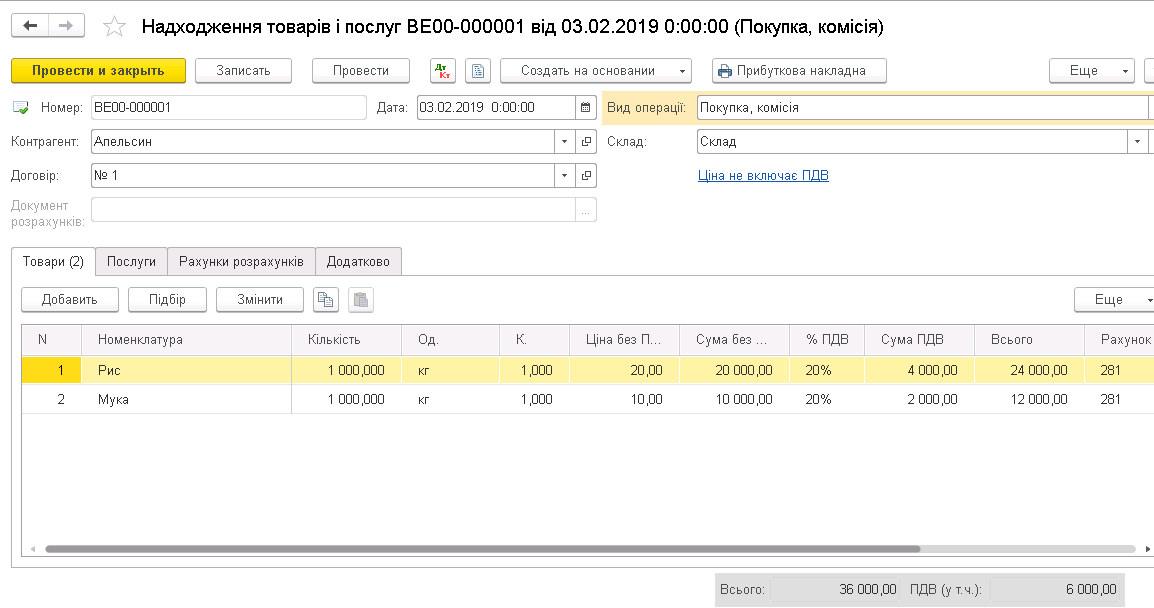Open Контрагент Апельсин card icon
Screen dimensions: 1154x608
pos(587,141)
